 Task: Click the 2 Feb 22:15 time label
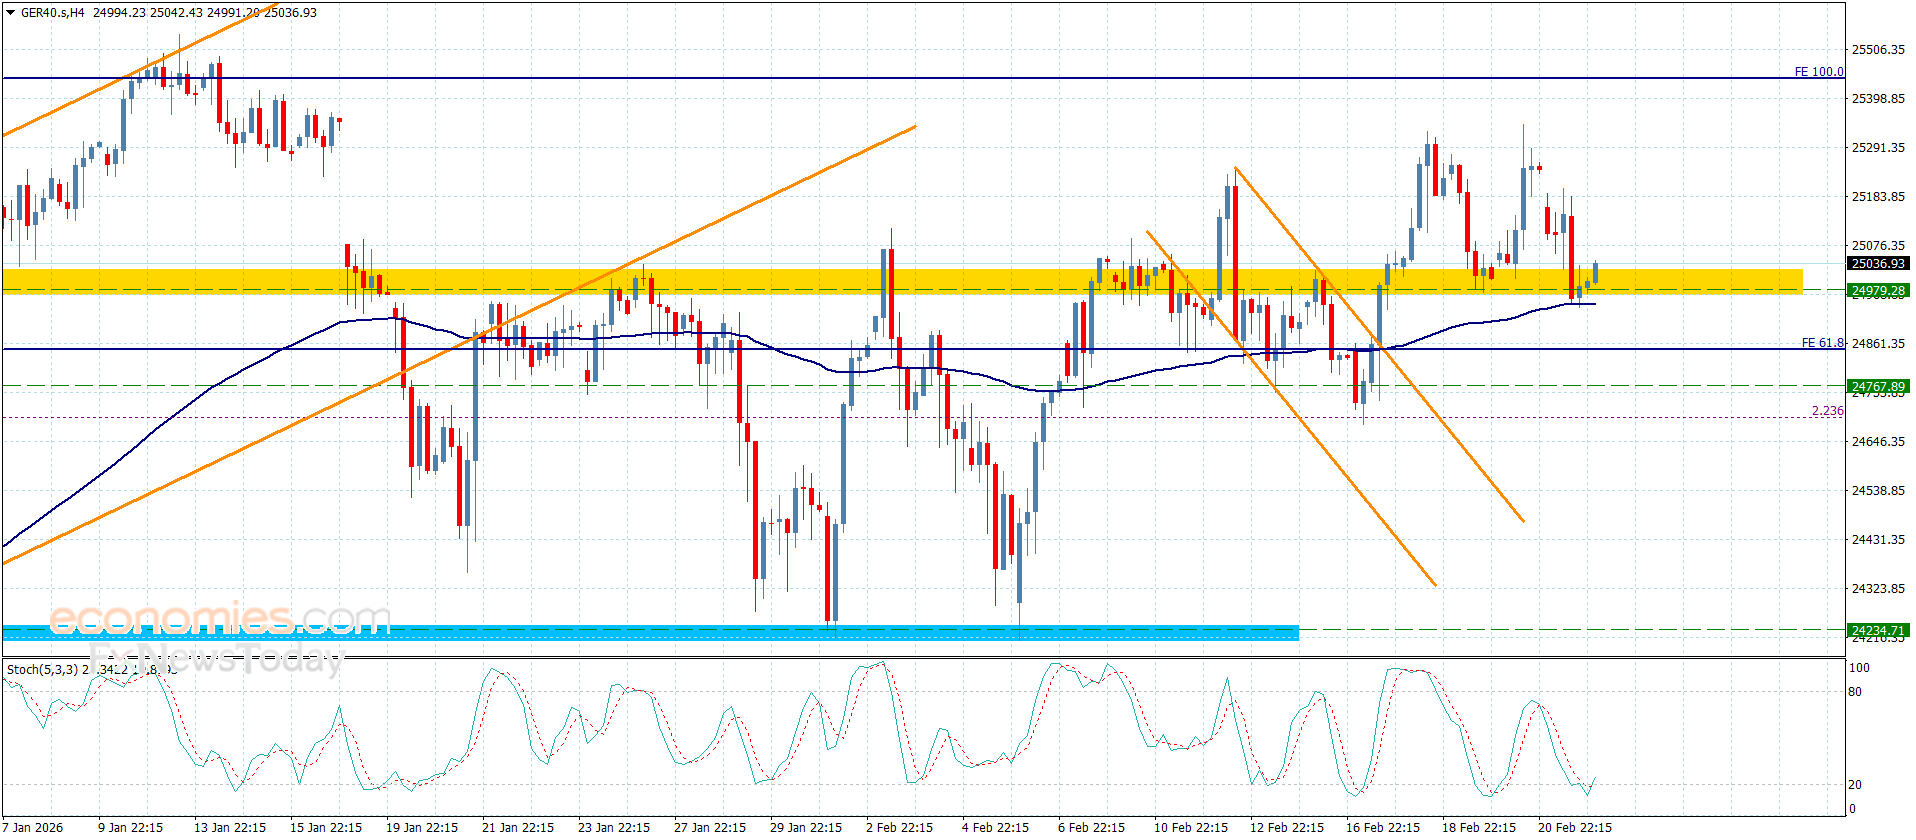tap(899, 827)
